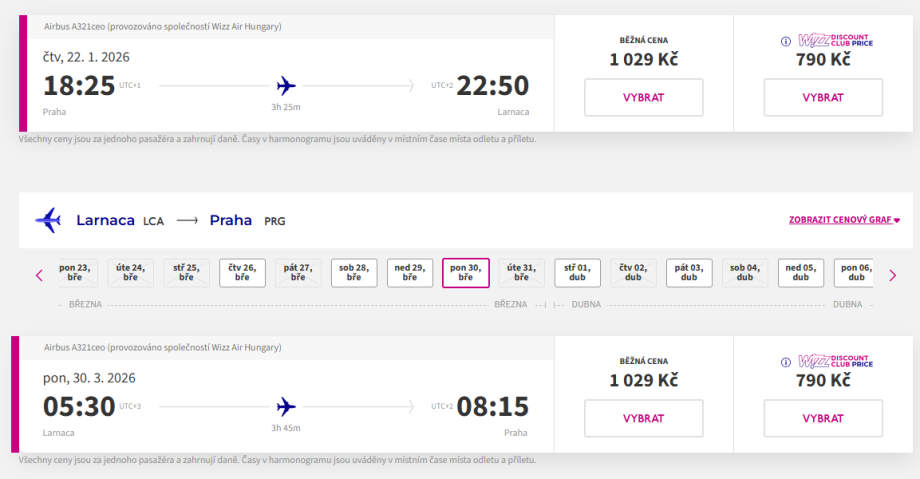Click the info icon for the outbound flight's Discount Club price
The height and width of the screenshot is (479, 920).
point(786,41)
